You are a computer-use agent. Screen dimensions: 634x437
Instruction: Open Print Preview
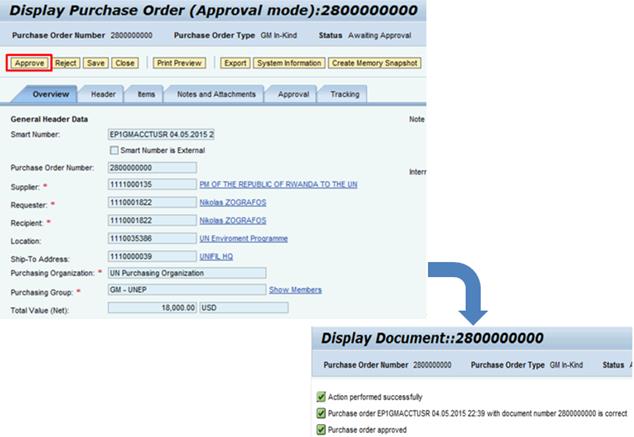[x=180, y=63]
